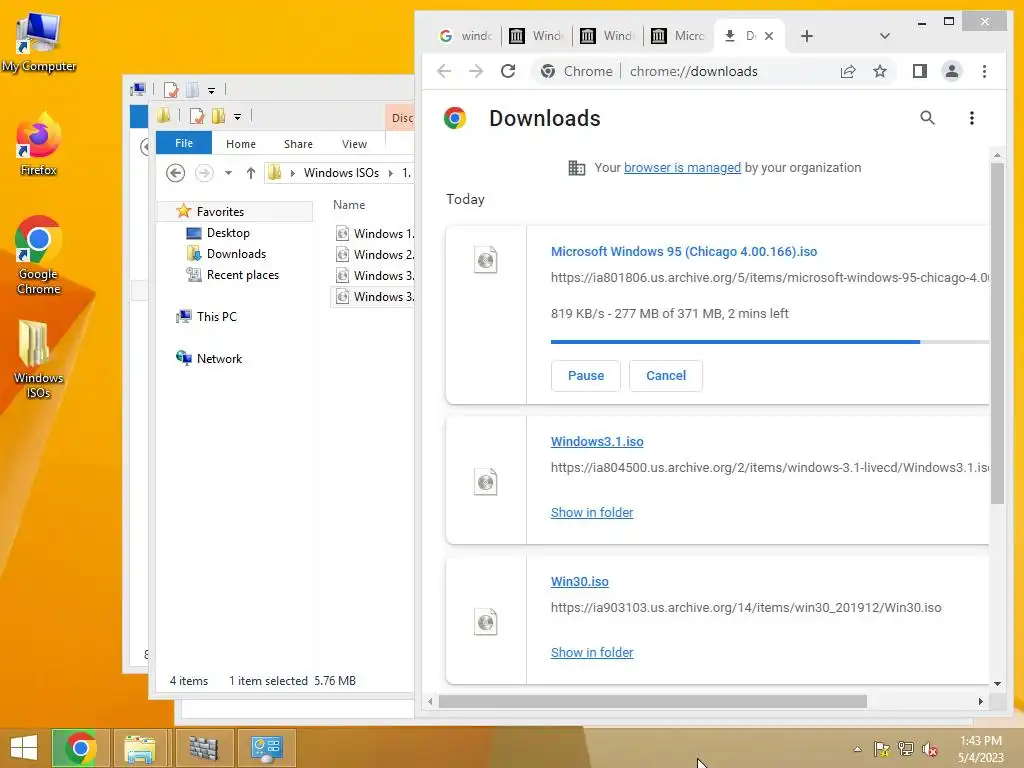Go forward in Chrome
1024x768 pixels.
point(476,71)
